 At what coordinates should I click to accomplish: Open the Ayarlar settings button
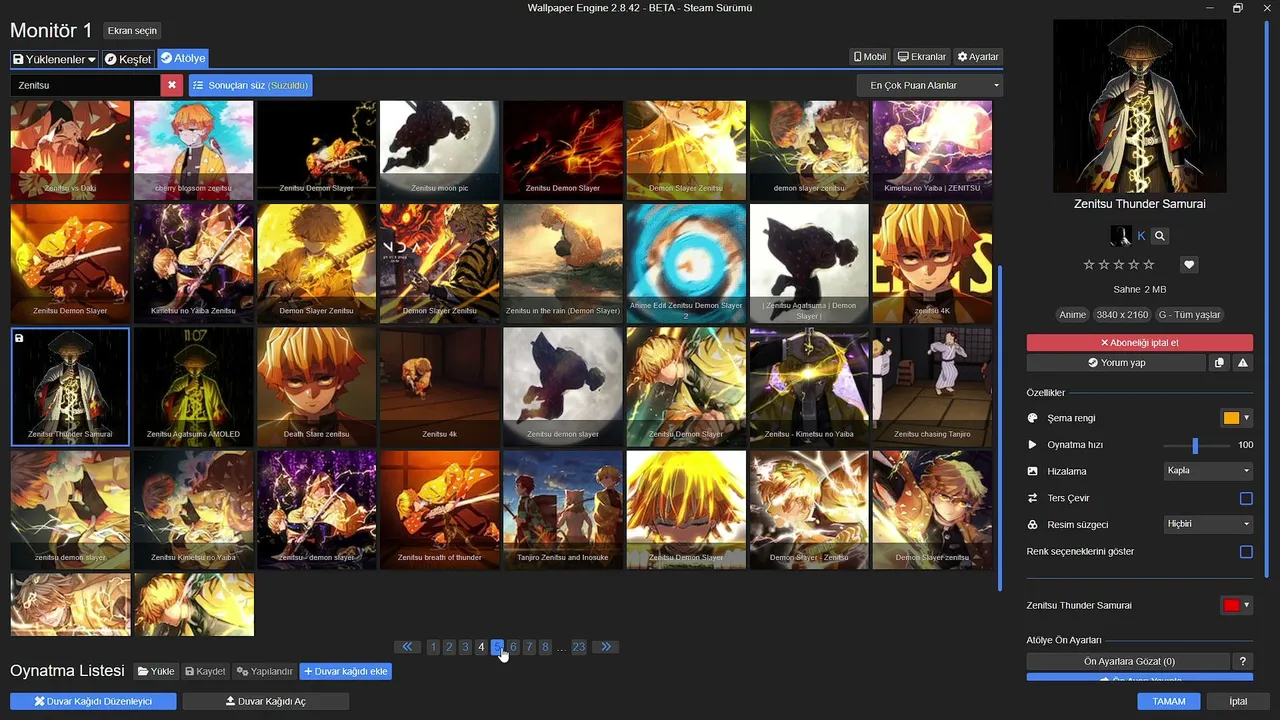point(978,57)
